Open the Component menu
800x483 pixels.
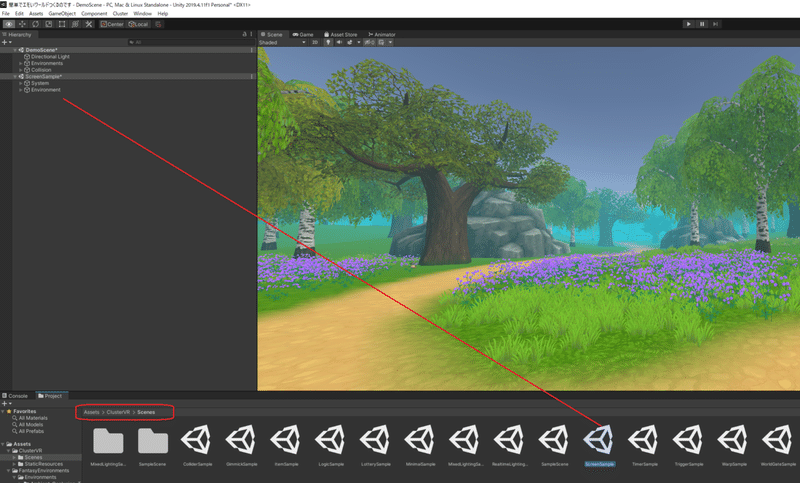[x=94, y=14]
